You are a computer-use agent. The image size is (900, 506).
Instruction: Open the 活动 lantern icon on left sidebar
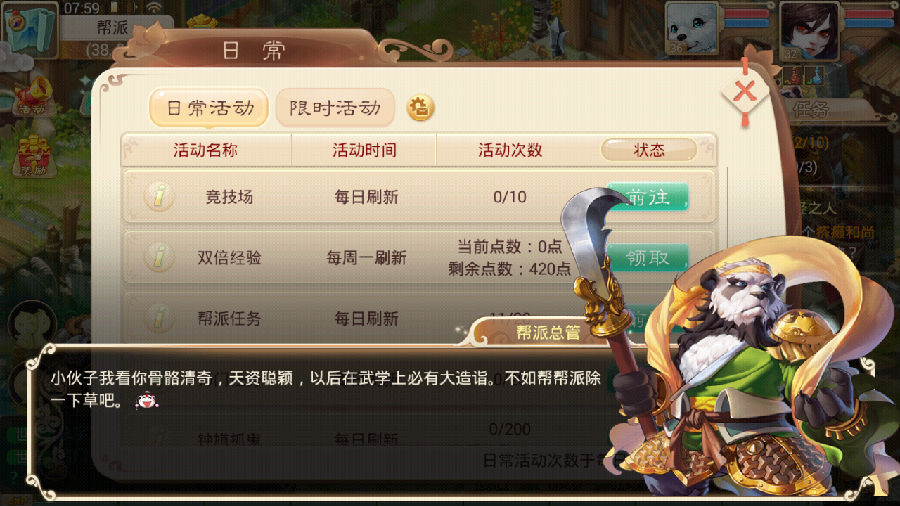[33, 95]
